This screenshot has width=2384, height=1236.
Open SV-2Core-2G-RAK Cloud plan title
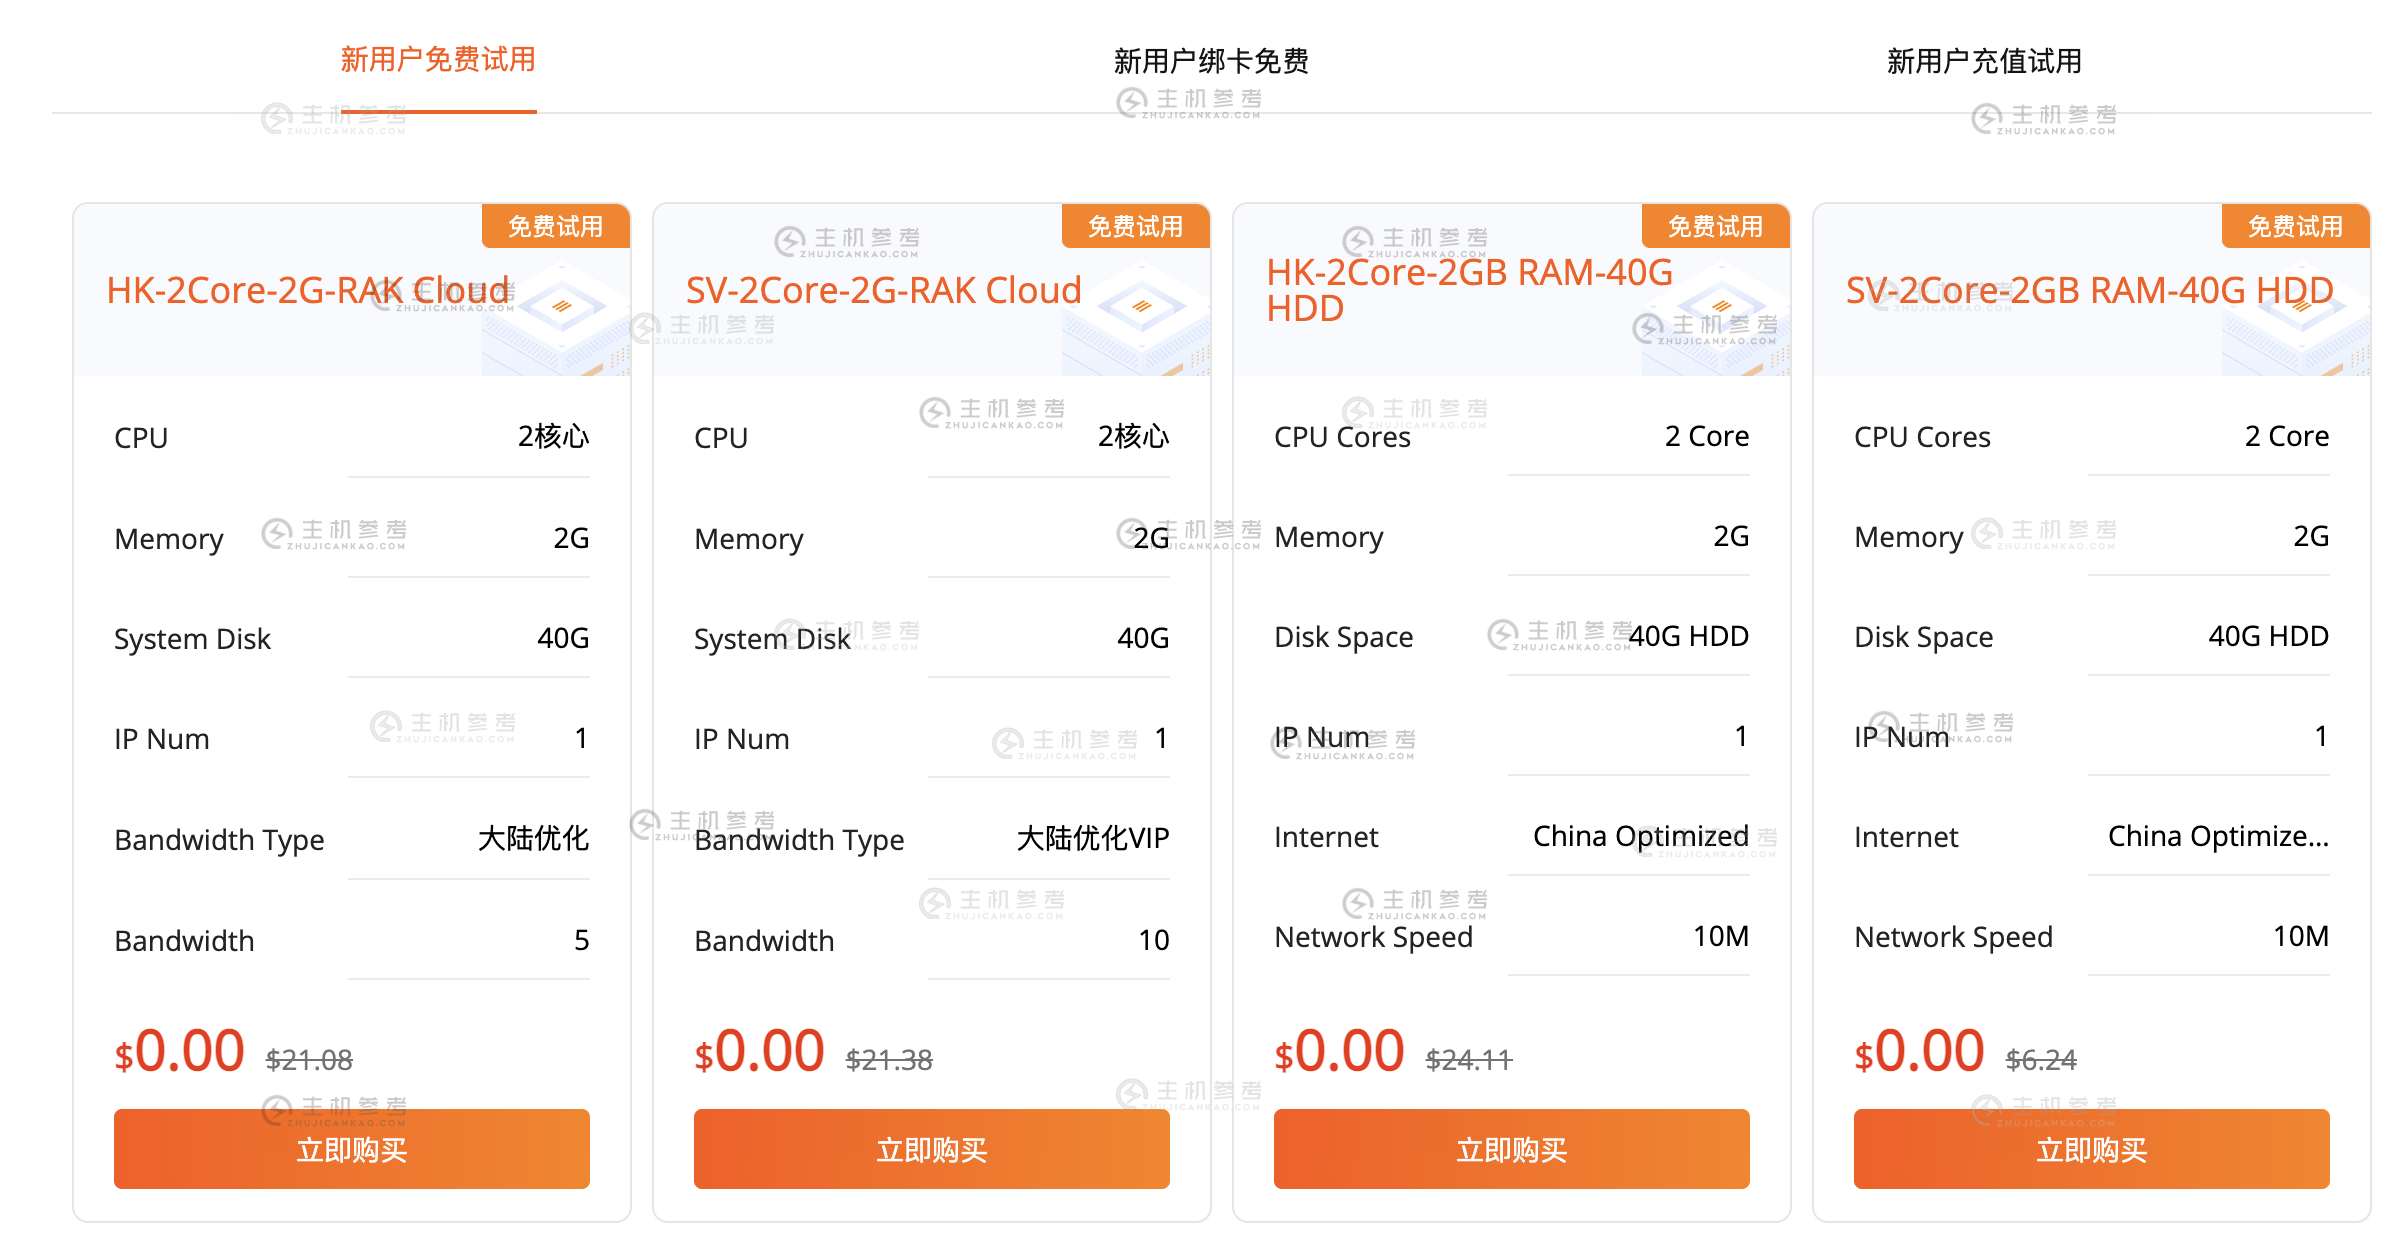click(884, 290)
